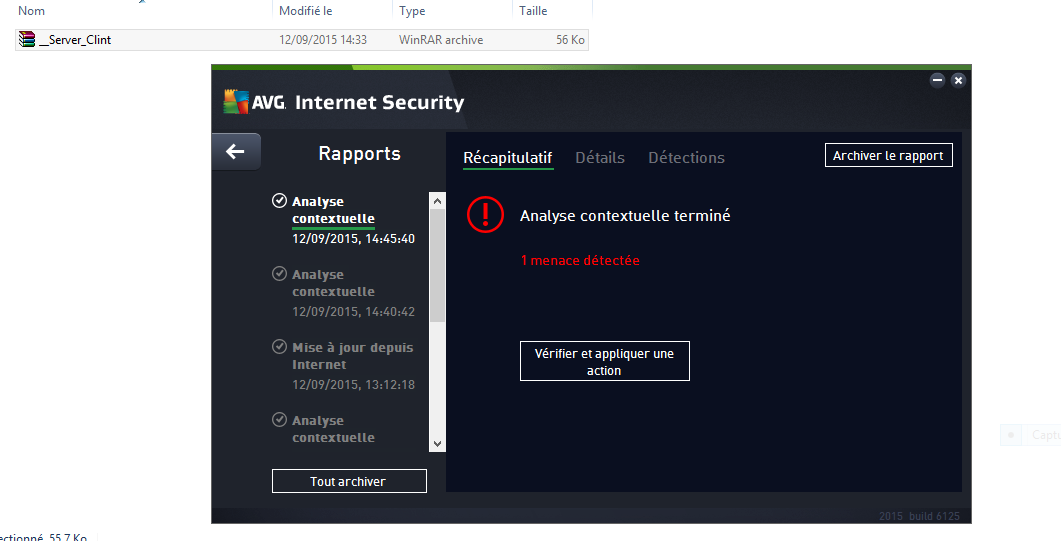Sort files by the Taille column header

tap(533, 11)
